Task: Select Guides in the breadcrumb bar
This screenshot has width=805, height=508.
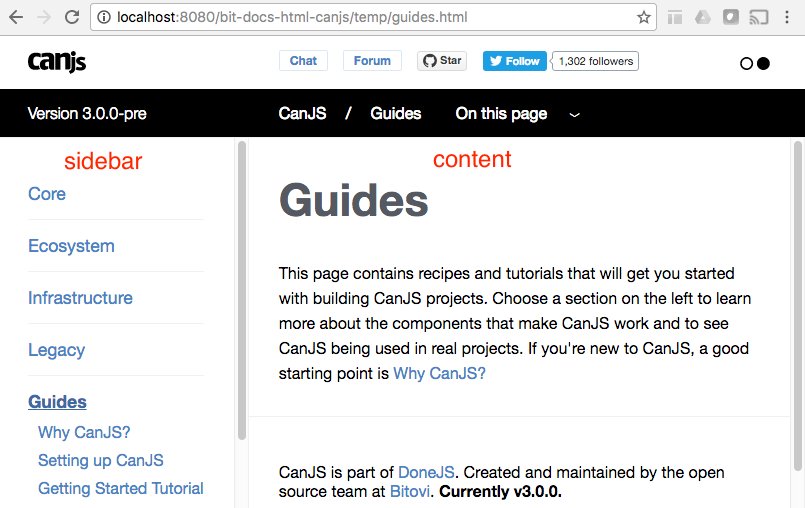Action: (x=396, y=113)
